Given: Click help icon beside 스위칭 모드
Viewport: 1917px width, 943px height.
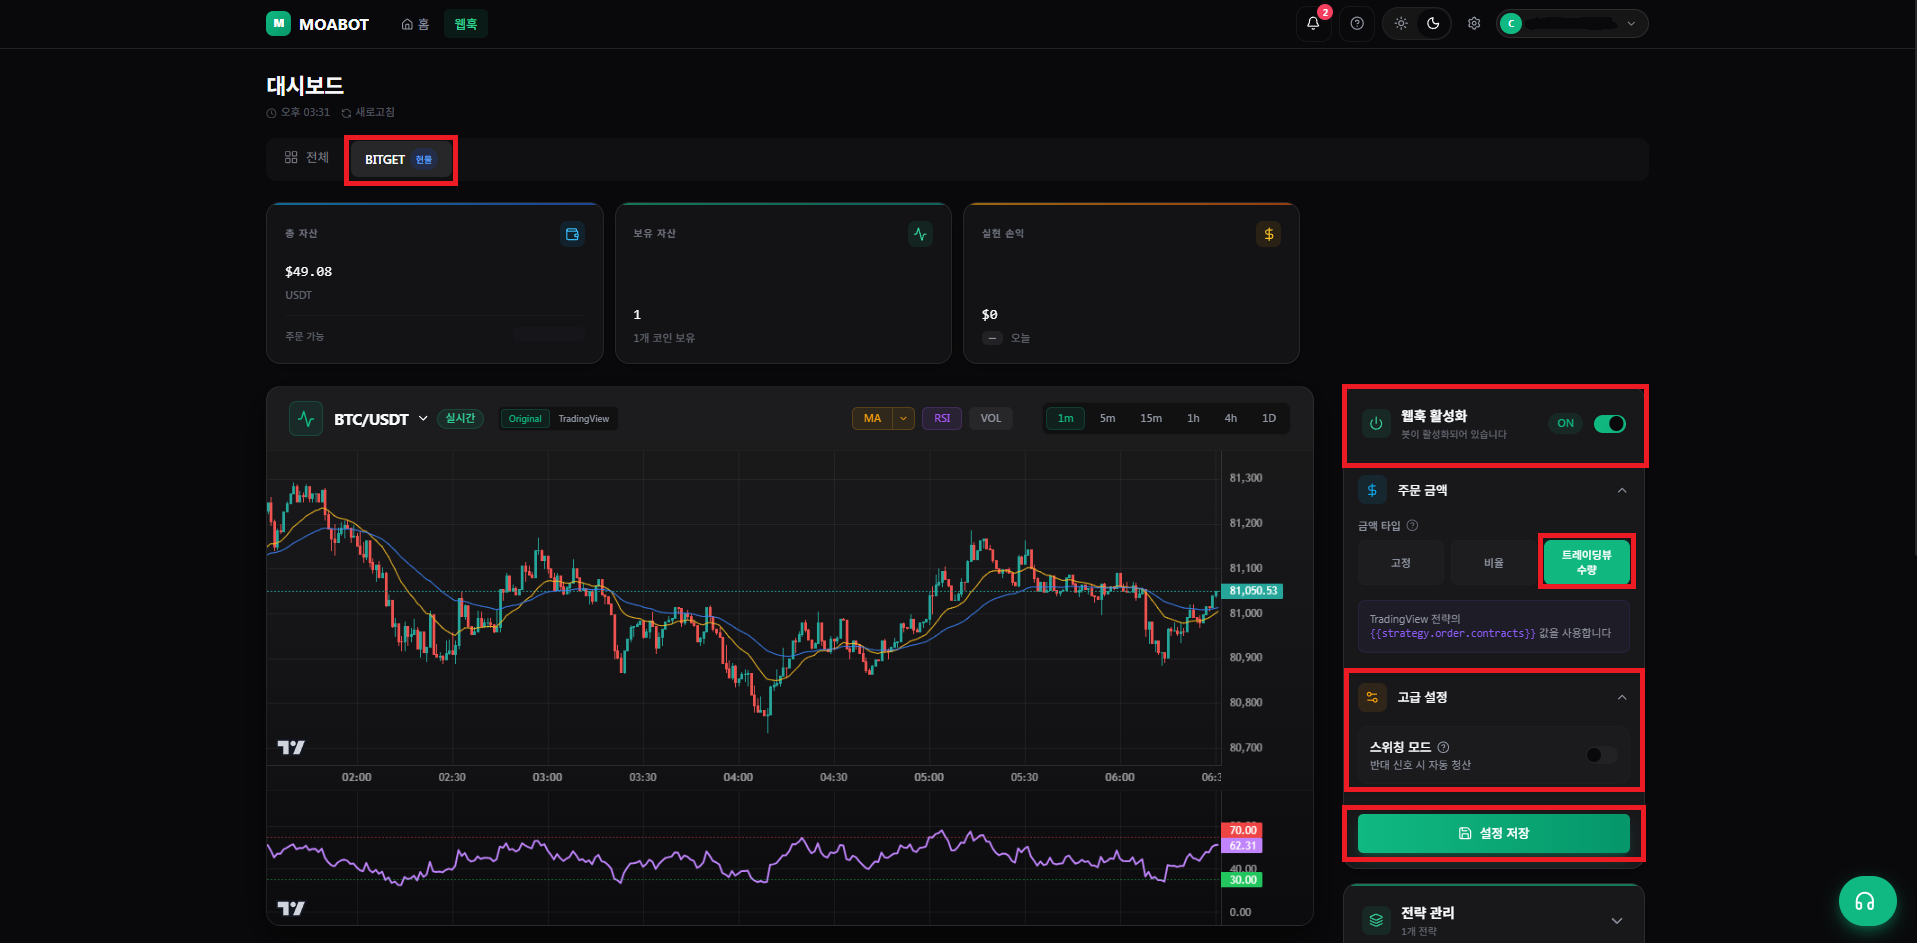Looking at the screenshot, I should 1443,747.
